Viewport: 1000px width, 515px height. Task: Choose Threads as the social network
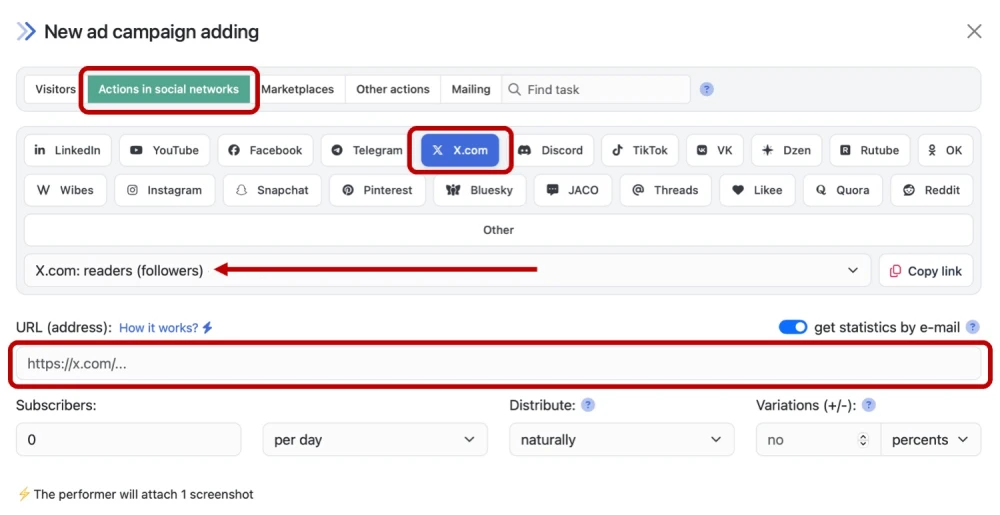[665, 190]
